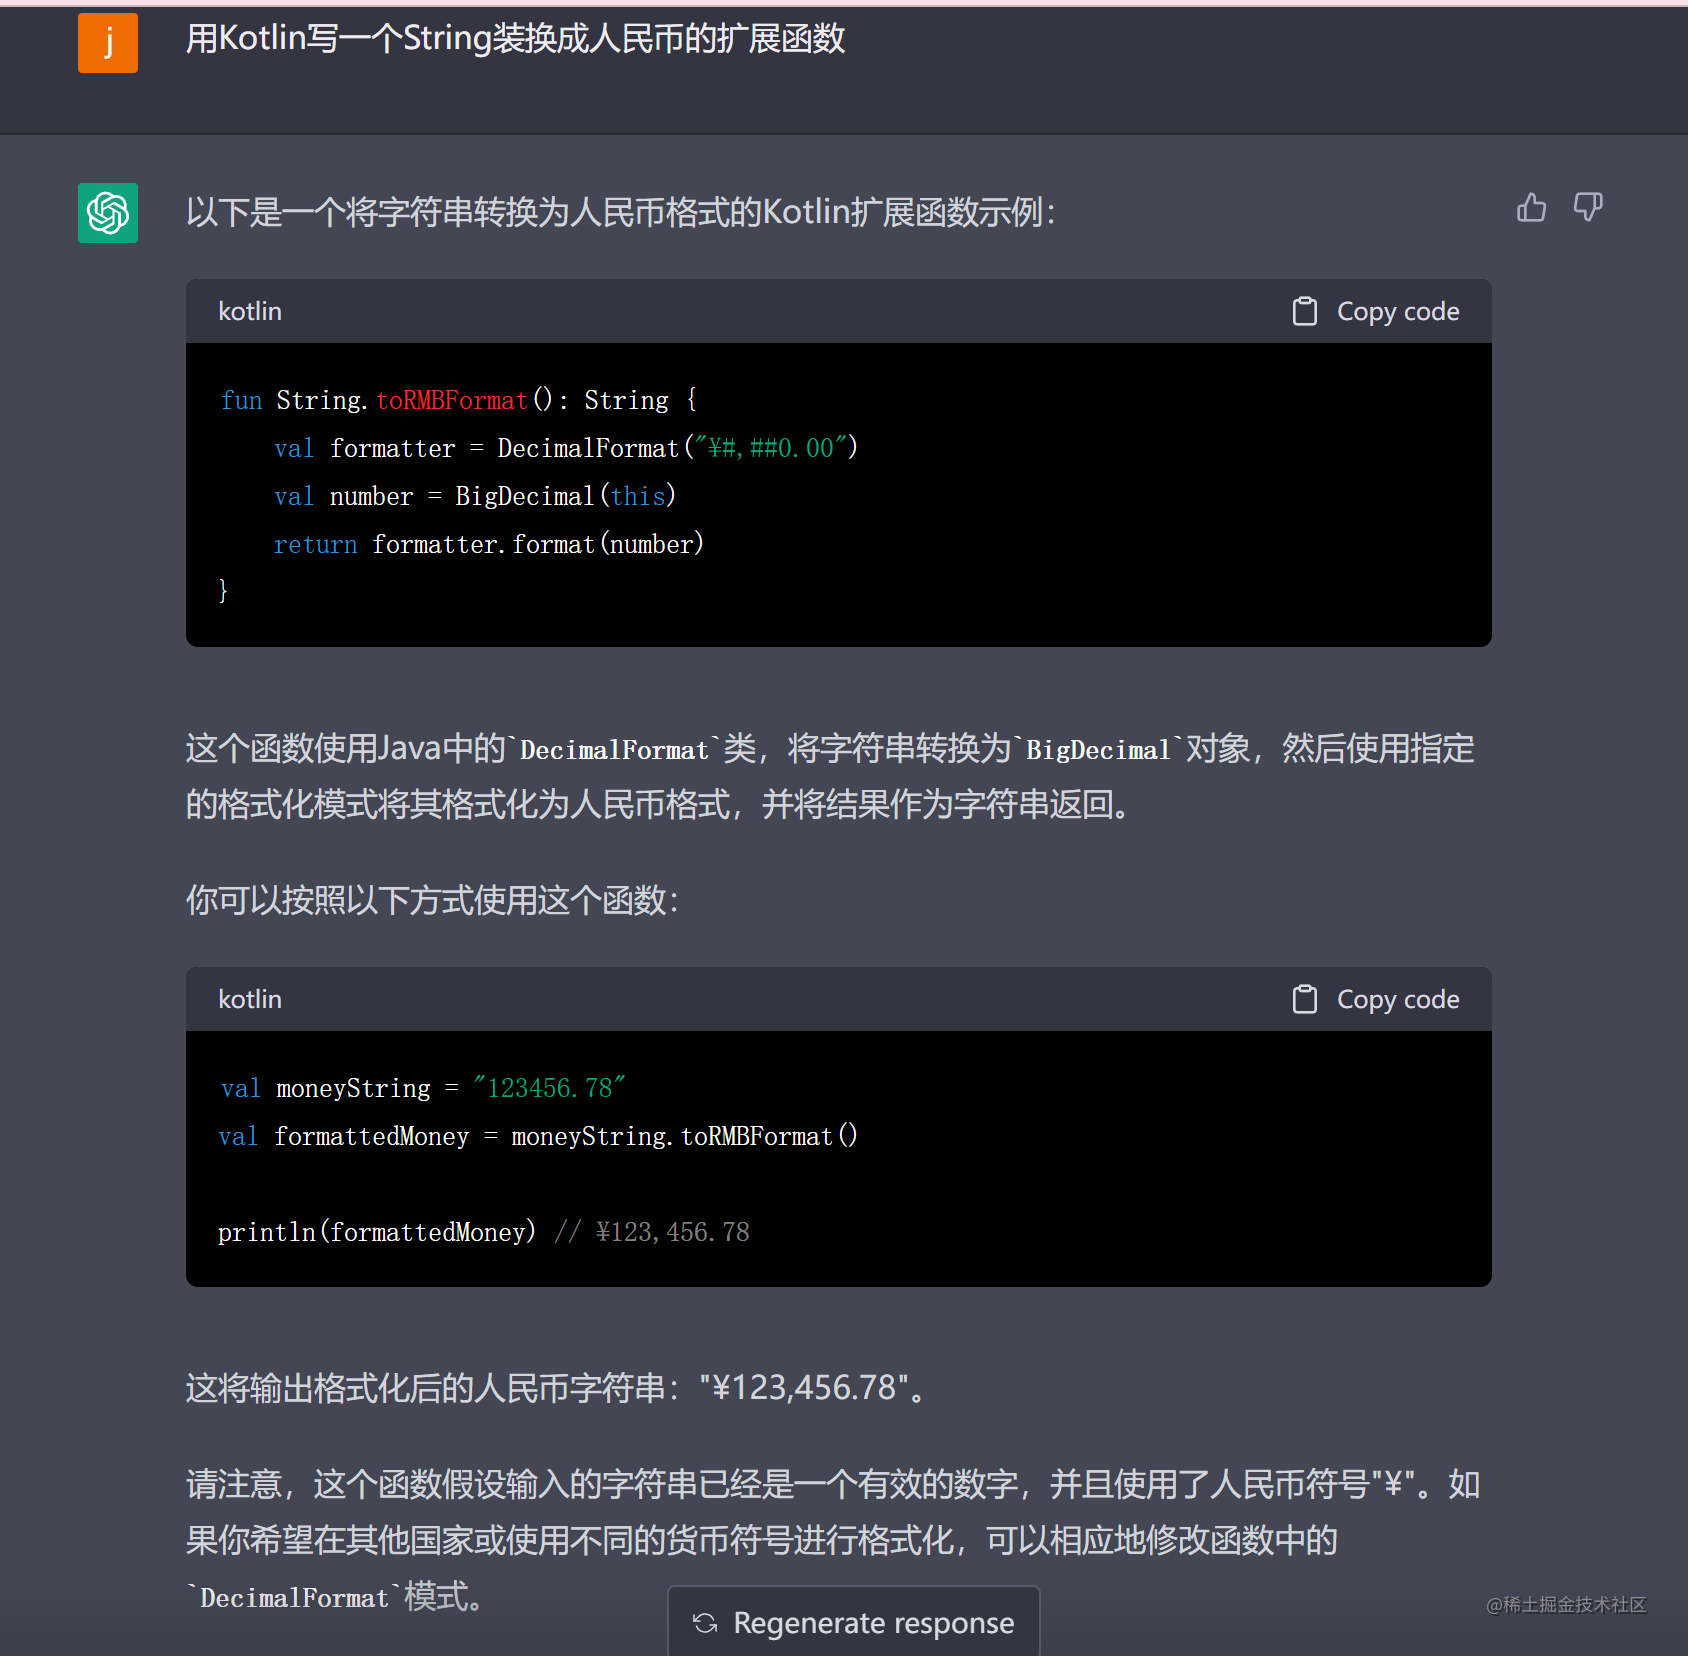This screenshot has width=1688, height=1656.
Task: Click the refresh icon in Regenerate response
Action: click(705, 1623)
